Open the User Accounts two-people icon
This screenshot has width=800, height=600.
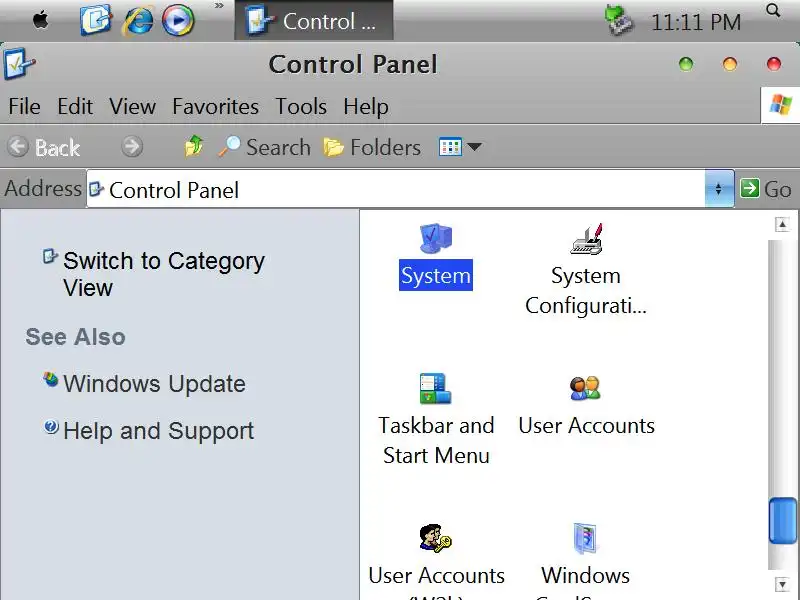[x=585, y=389]
